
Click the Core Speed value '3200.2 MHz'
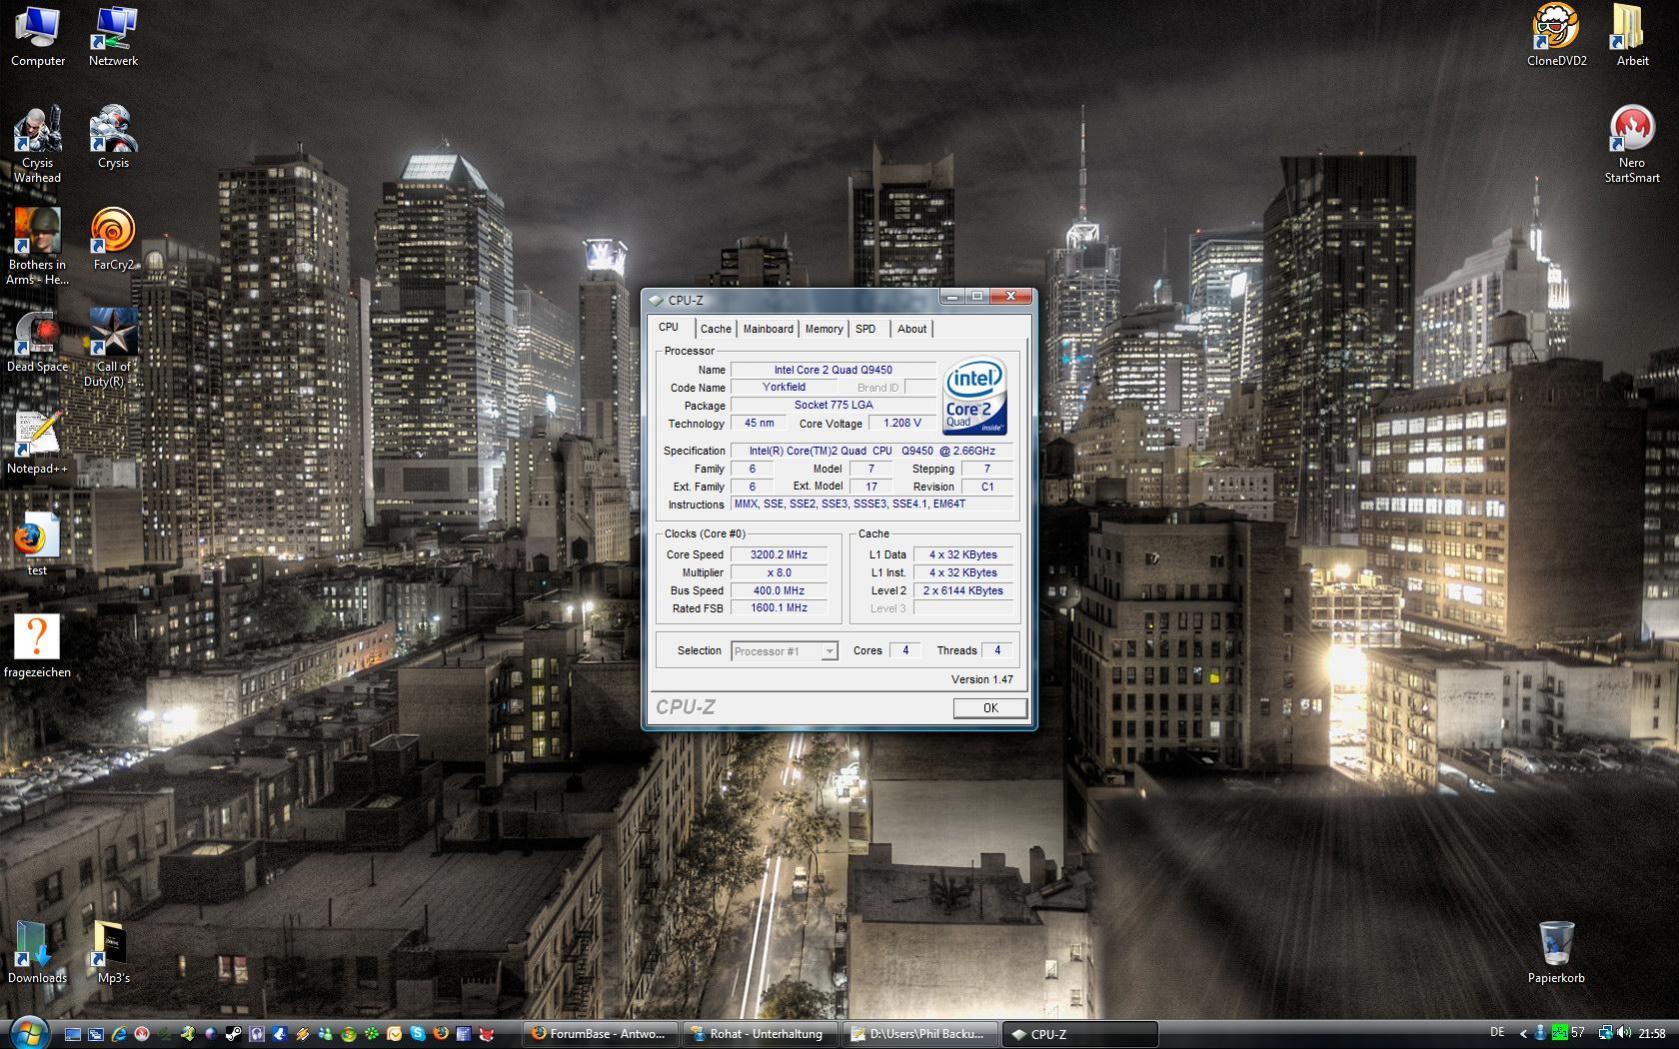779,555
